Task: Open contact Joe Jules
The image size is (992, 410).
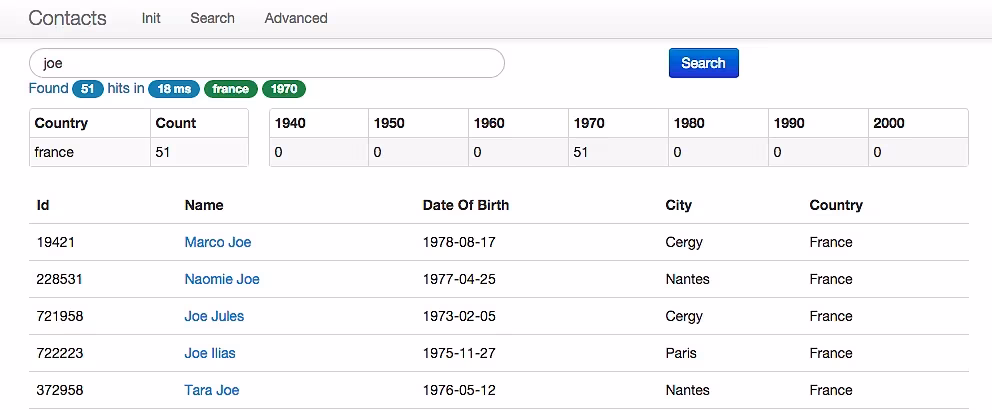Action: (x=214, y=316)
